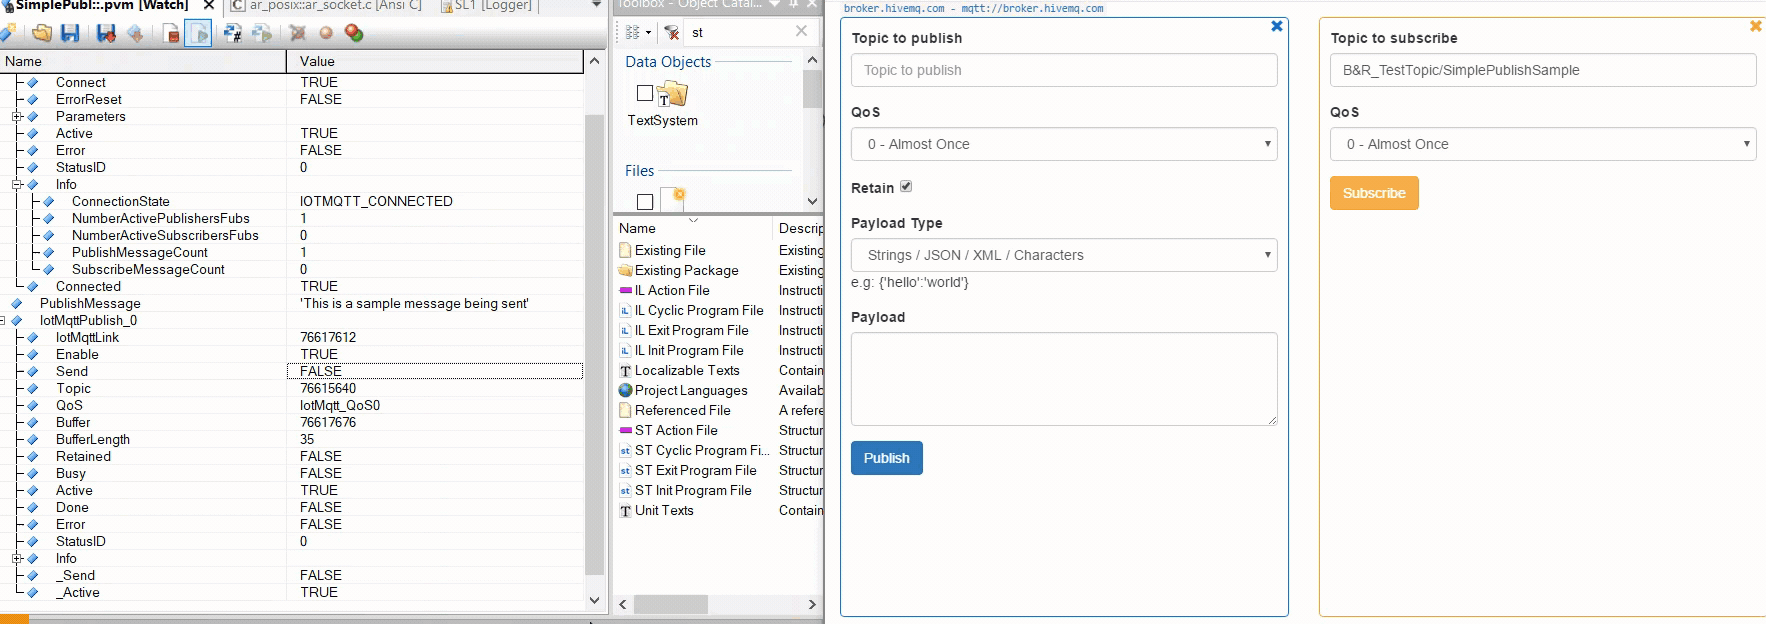Click the Watch vertical scrollbar thumb
This screenshot has height=624, width=1766.
[x=594, y=345]
